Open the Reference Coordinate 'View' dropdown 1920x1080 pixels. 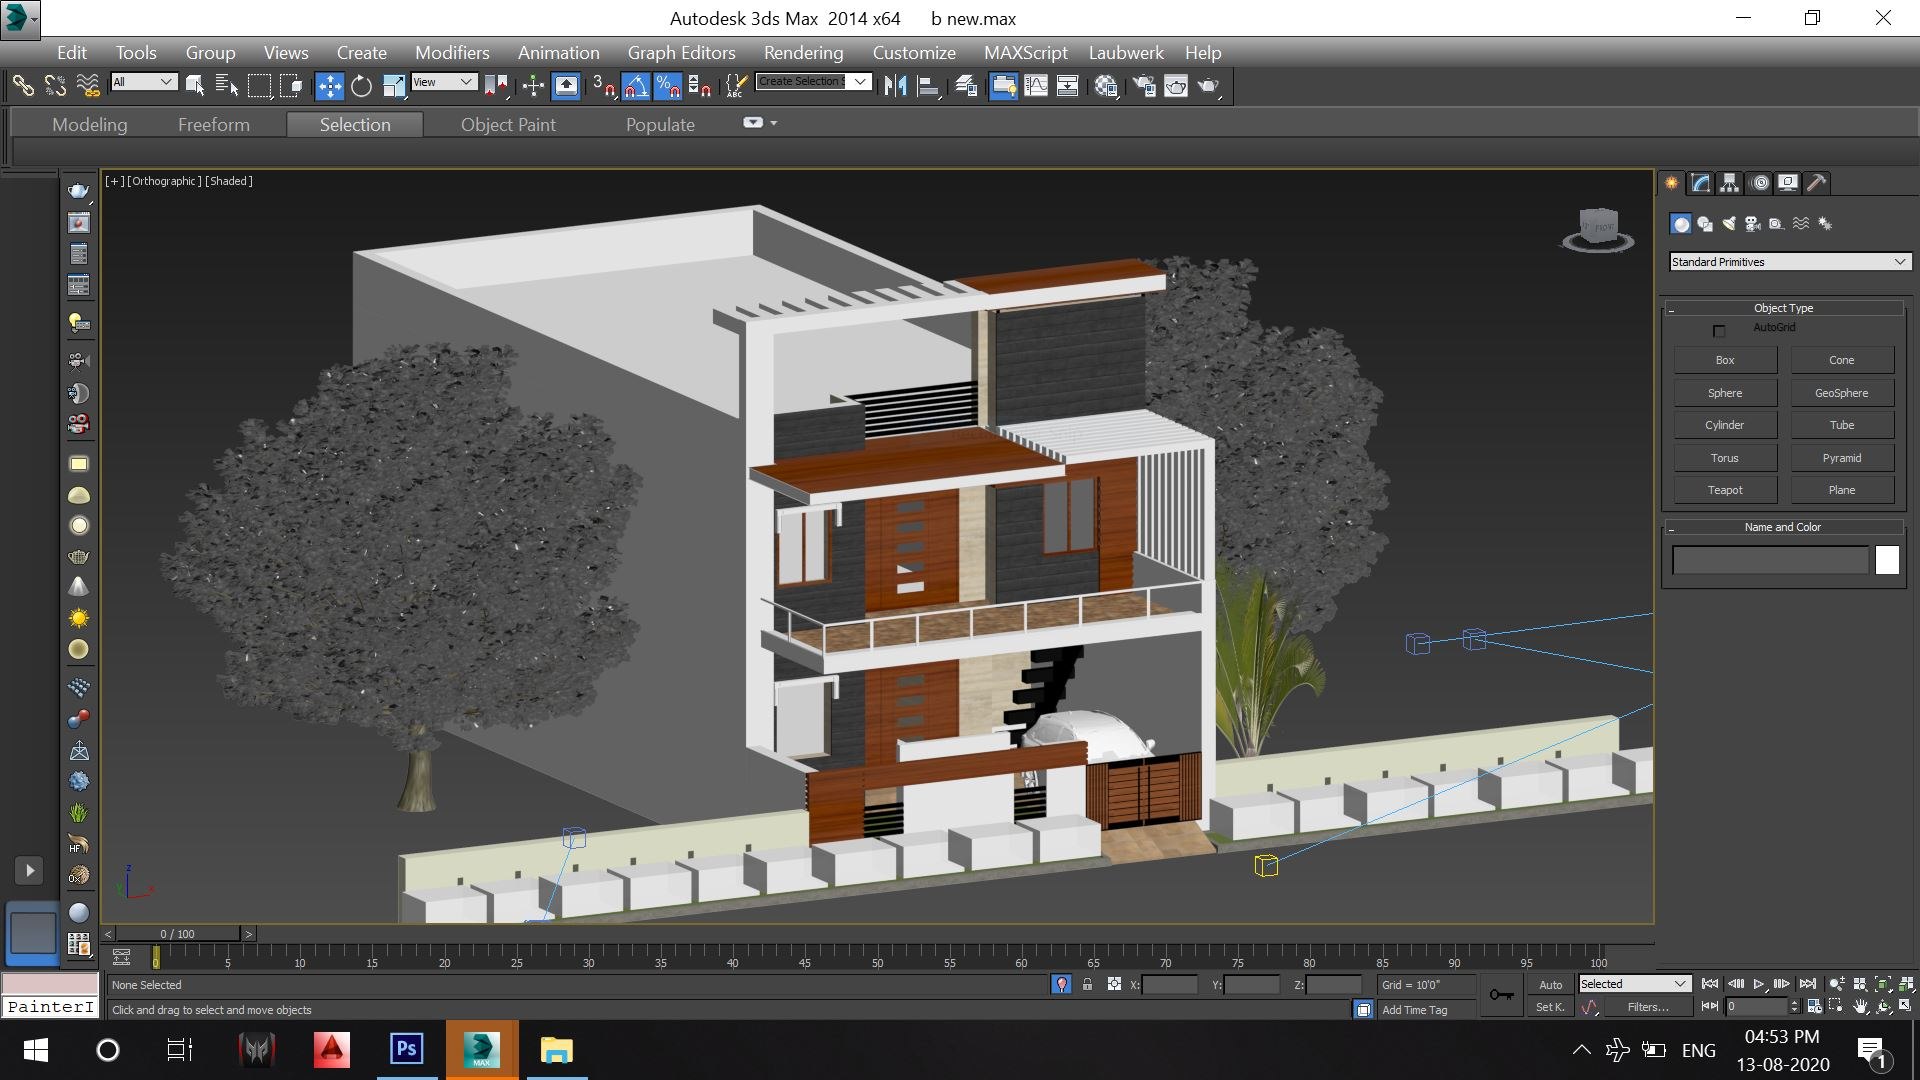click(443, 82)
